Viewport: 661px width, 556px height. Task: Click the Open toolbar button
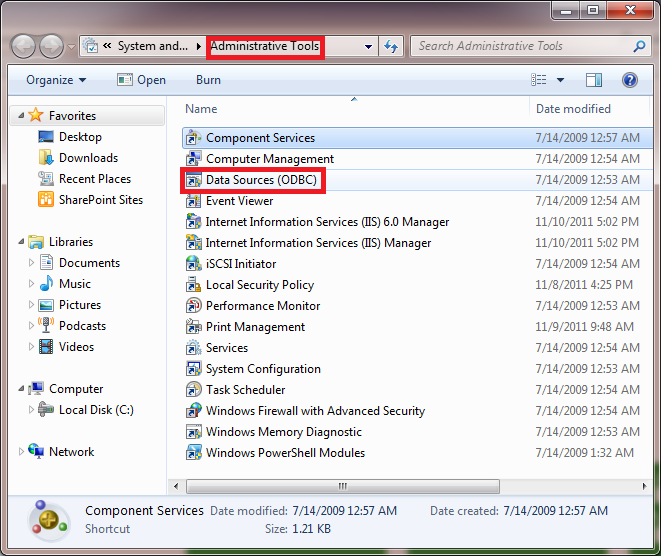(x=142, y=80)
